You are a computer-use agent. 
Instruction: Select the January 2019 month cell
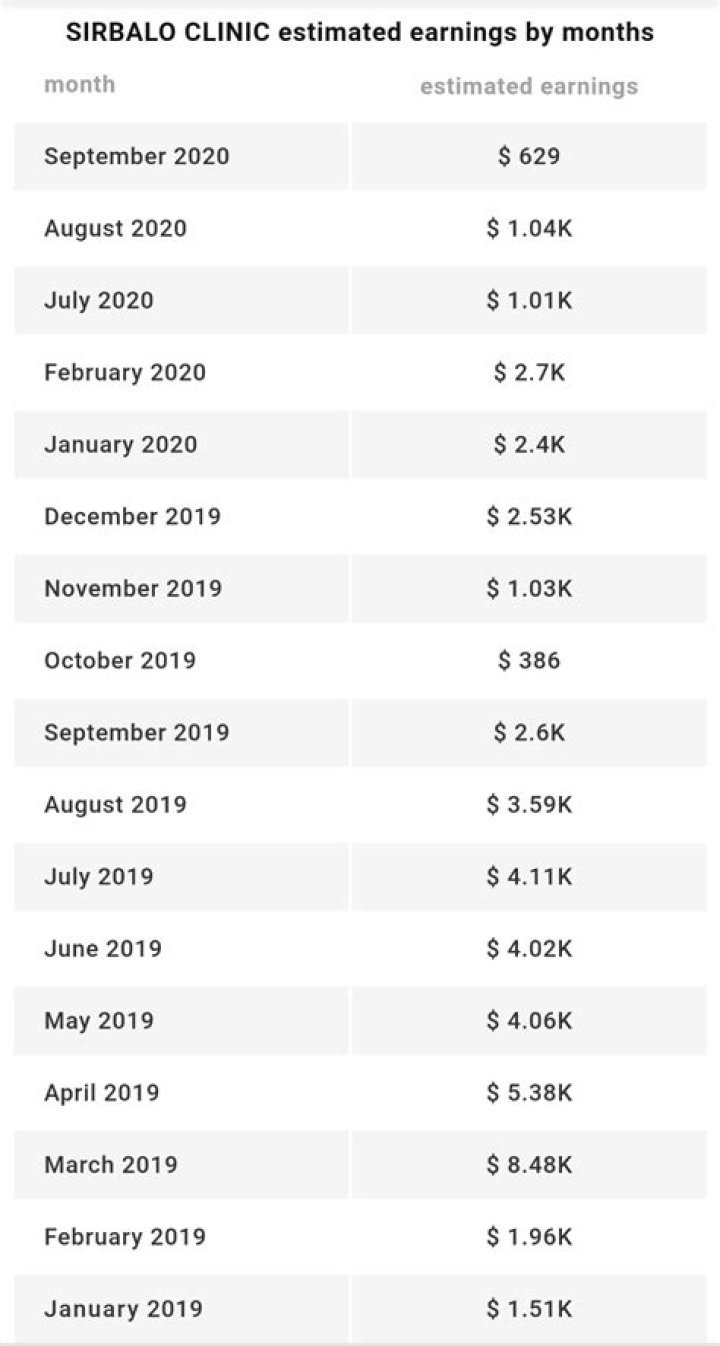[x=123, y=1308]
